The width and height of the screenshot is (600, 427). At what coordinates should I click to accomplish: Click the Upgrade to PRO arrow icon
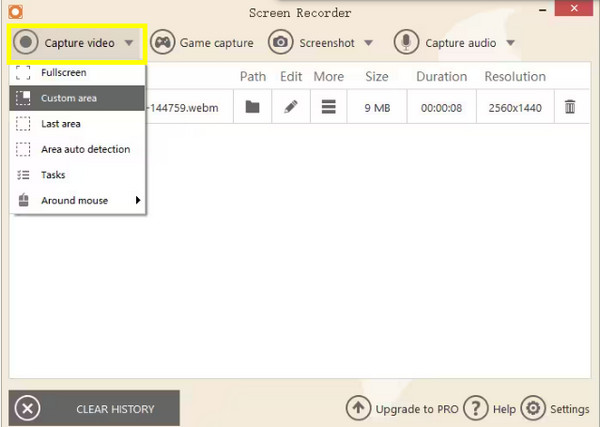(x=358, y=408)
